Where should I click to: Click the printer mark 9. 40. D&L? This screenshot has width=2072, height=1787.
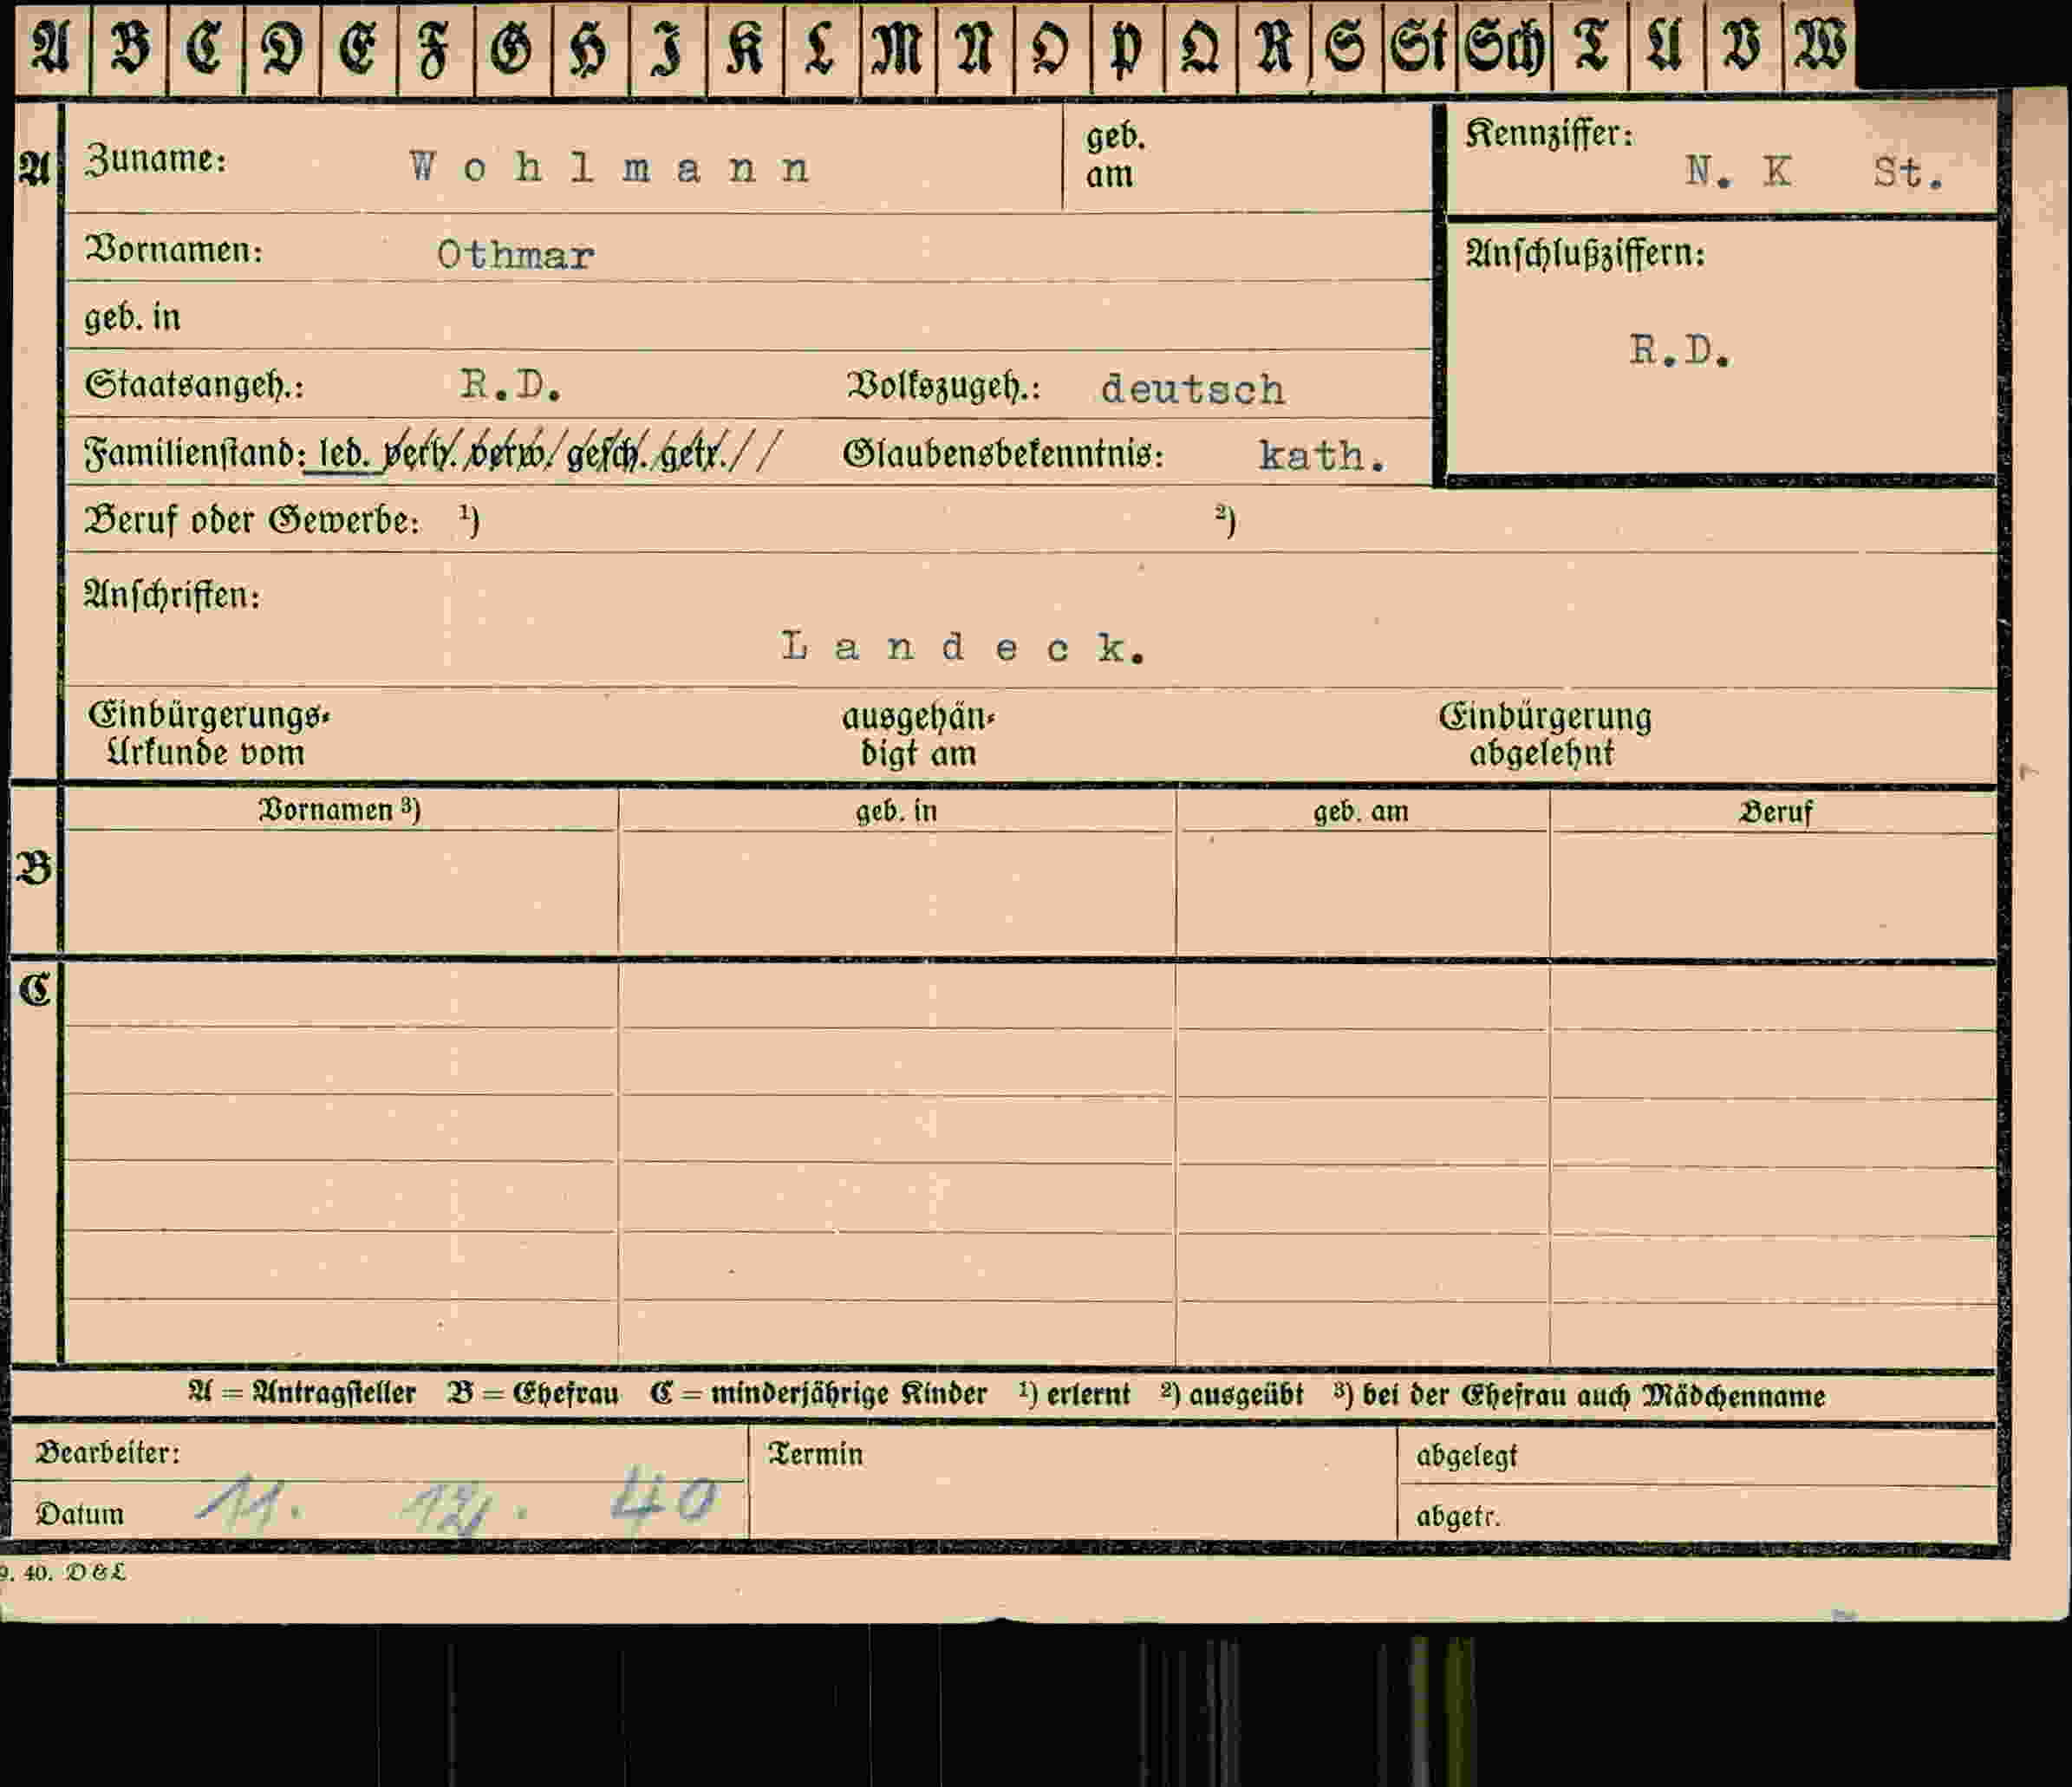pos(62,1573)
